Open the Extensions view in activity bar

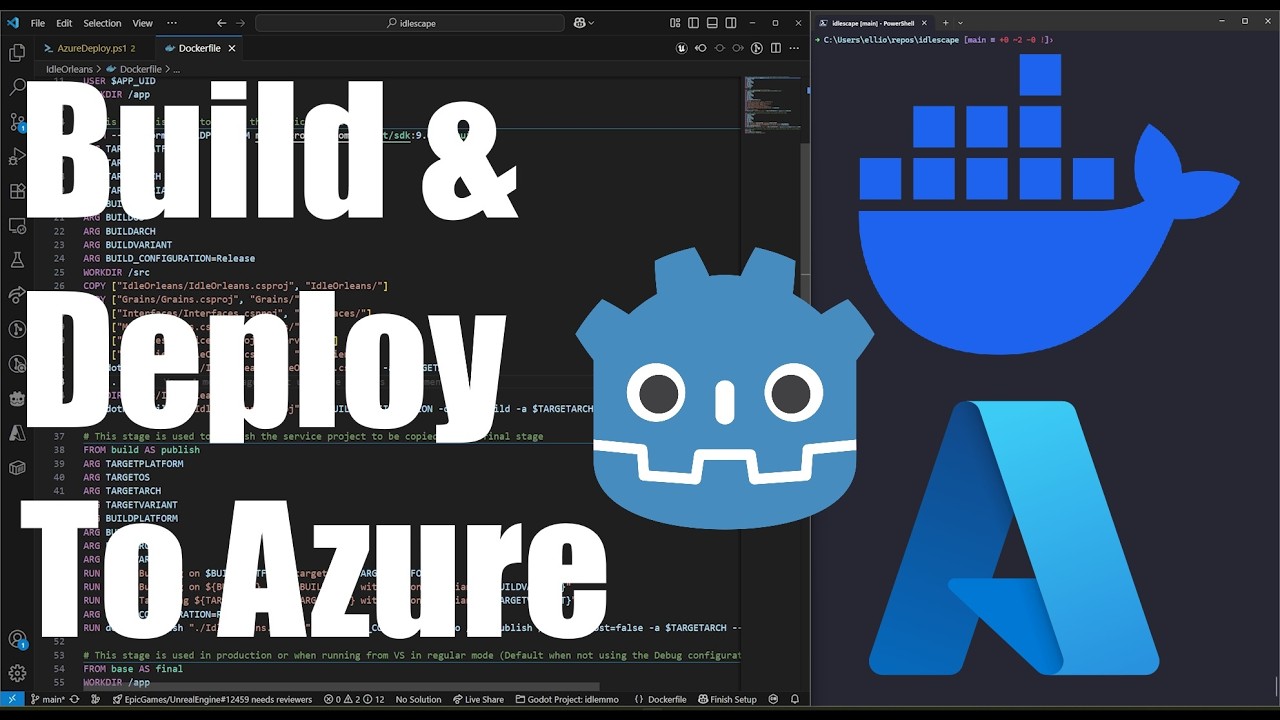click(17, 191)
